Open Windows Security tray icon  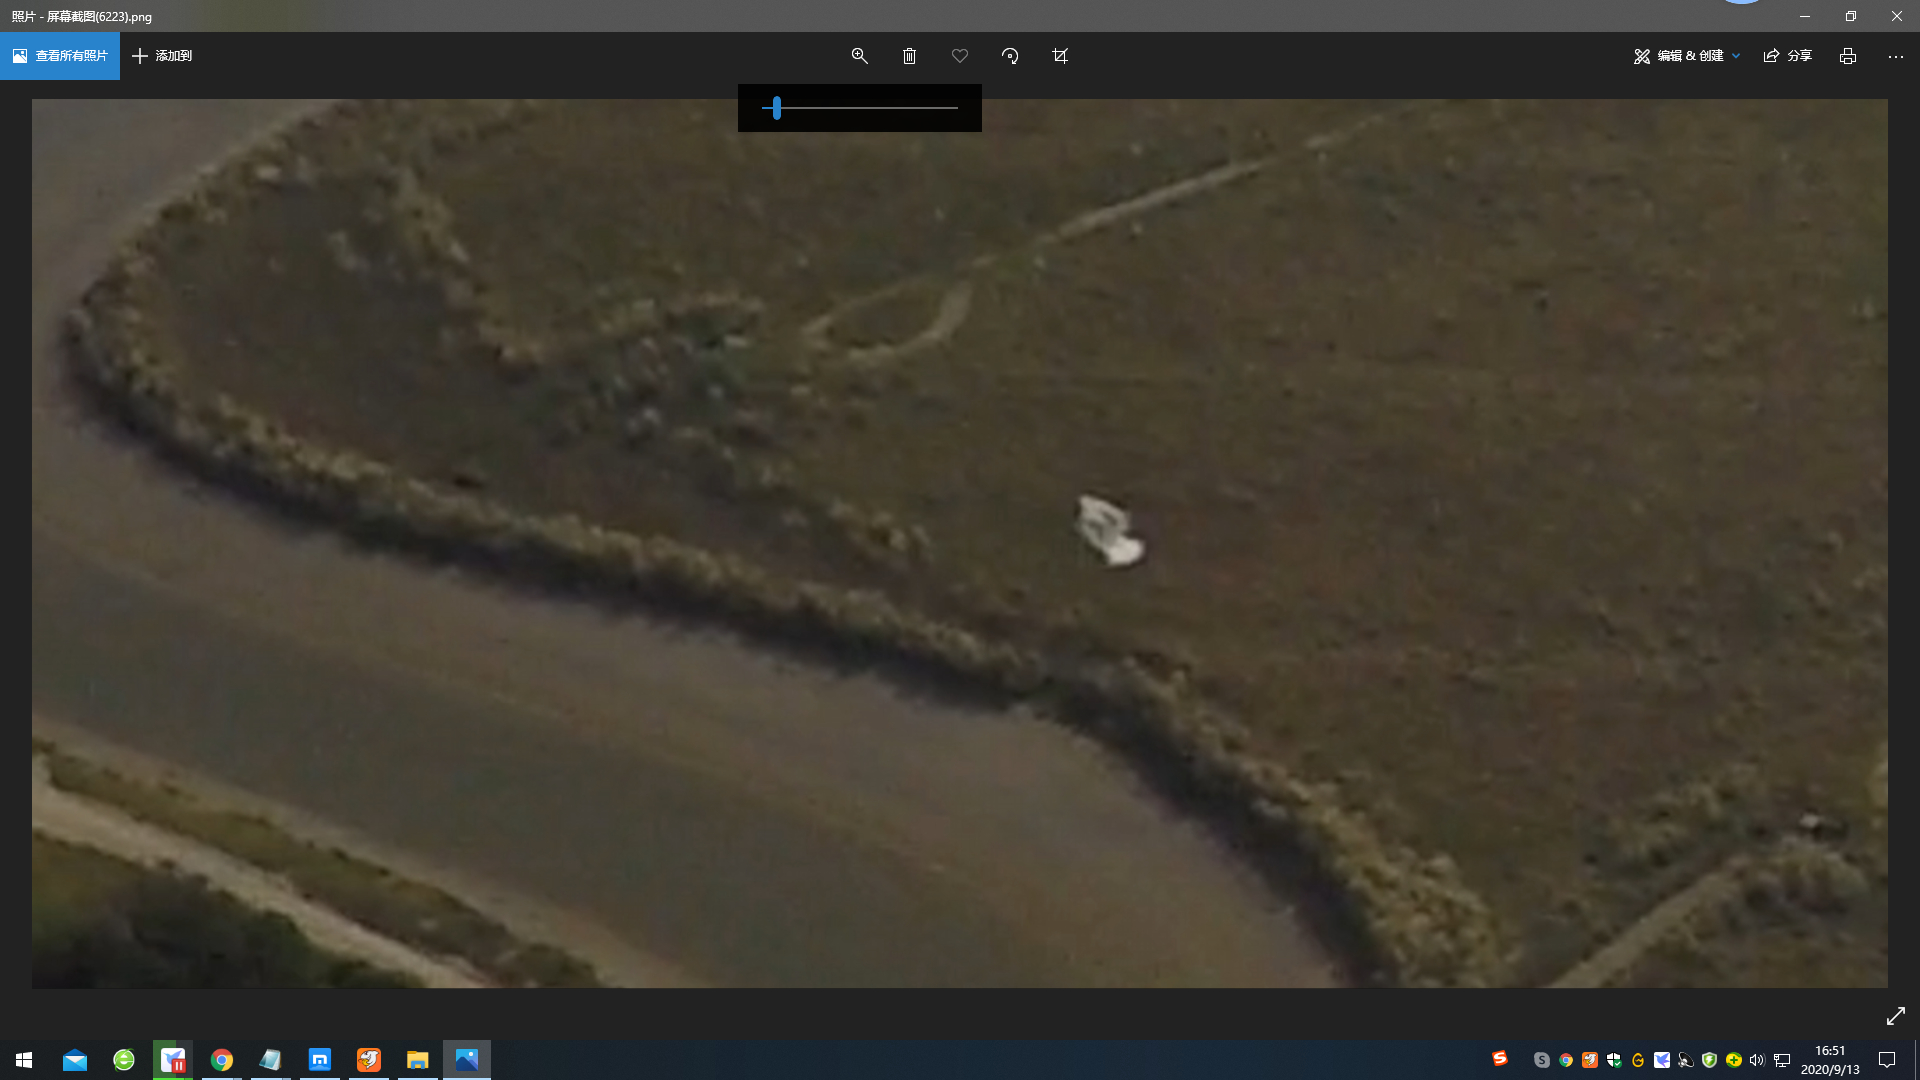[x=1614, y=1060]
